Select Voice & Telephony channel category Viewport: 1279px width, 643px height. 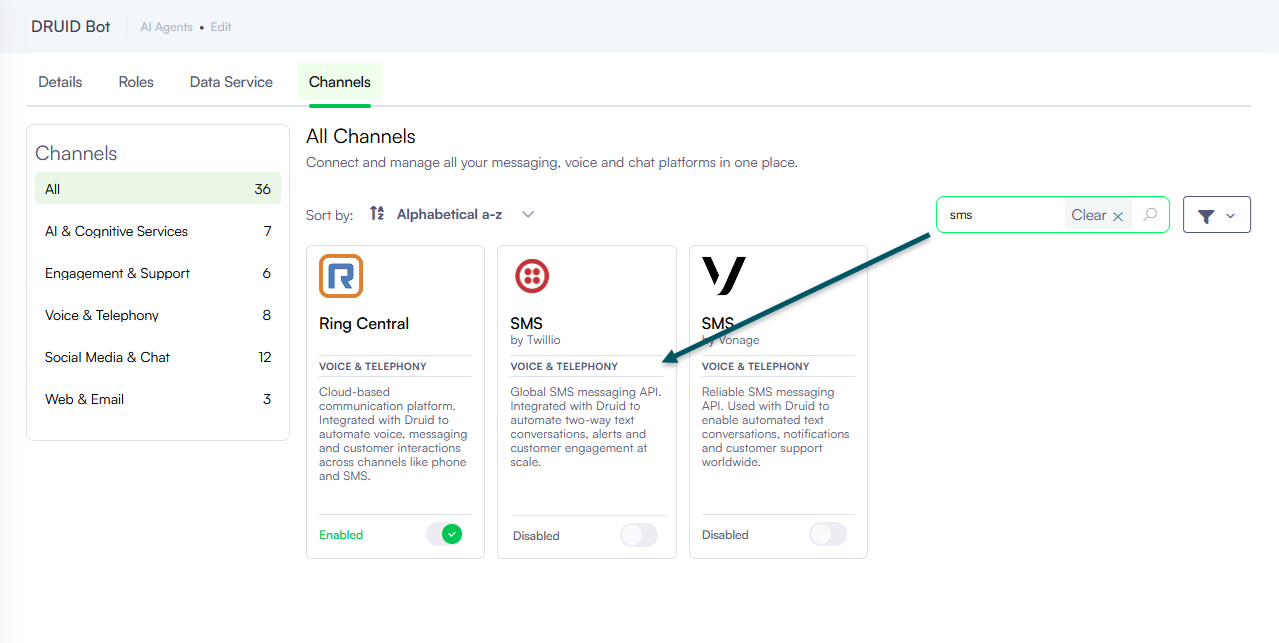tap(158, 315)
